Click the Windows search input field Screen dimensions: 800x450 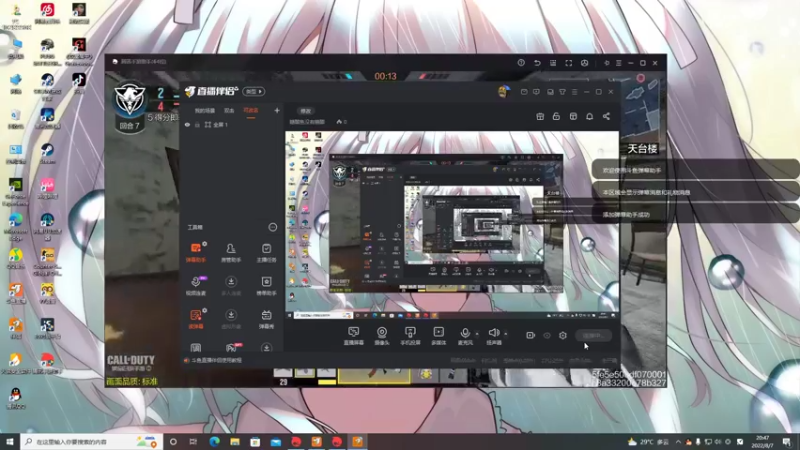91,441
